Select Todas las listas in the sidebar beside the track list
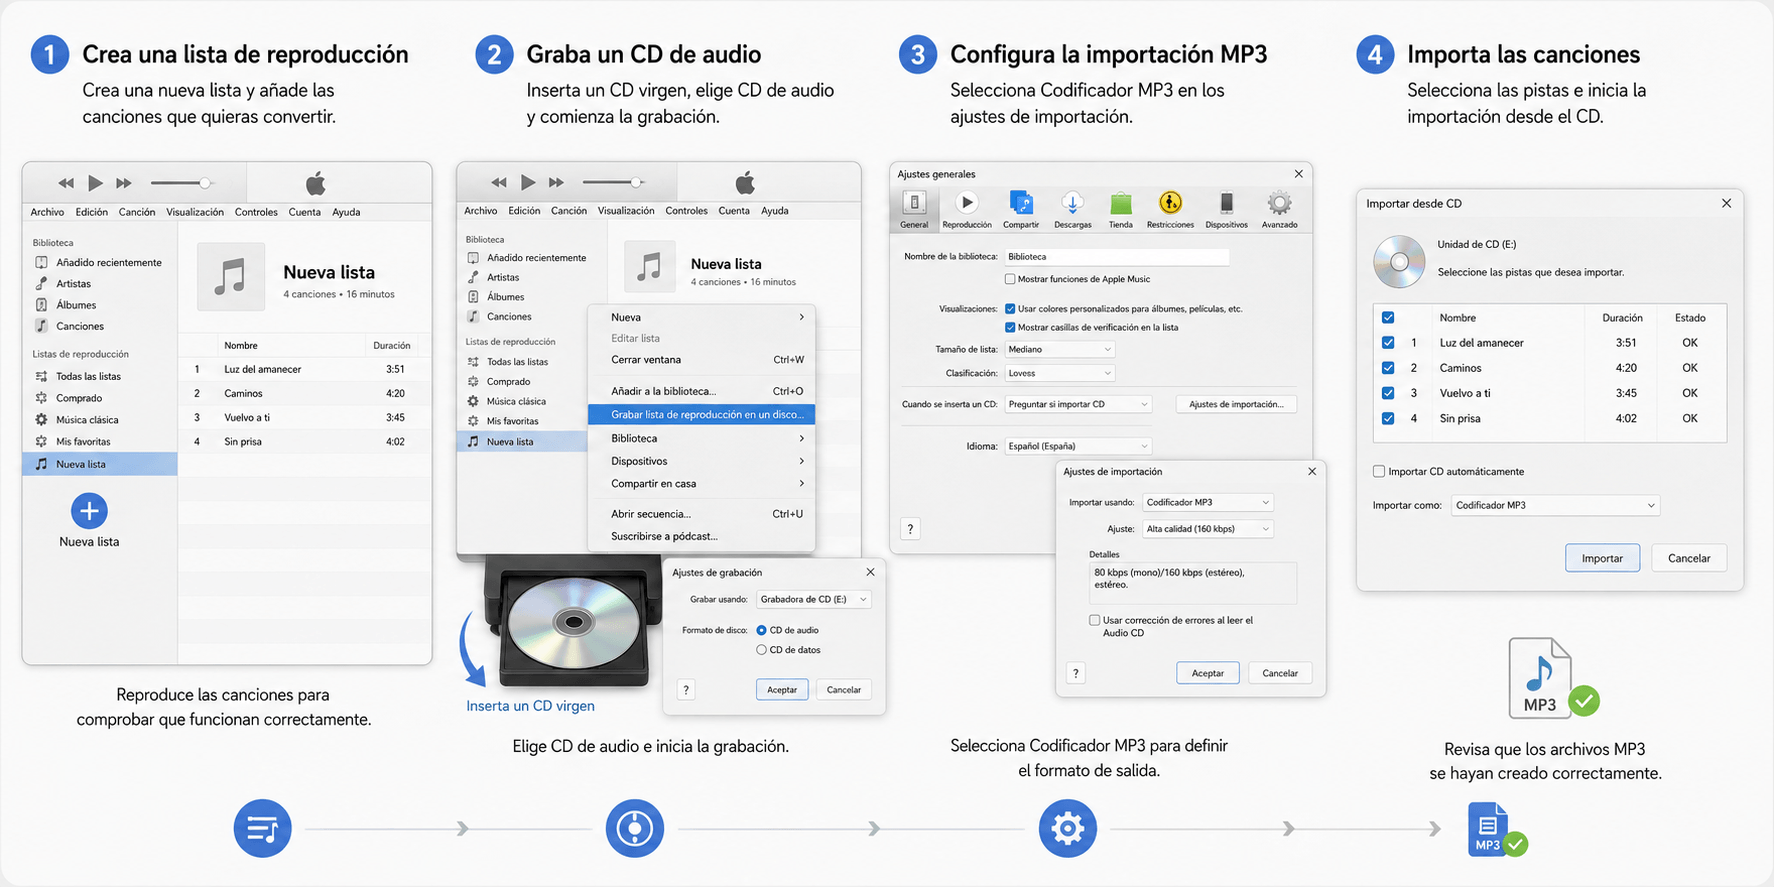 click(88, 376)
